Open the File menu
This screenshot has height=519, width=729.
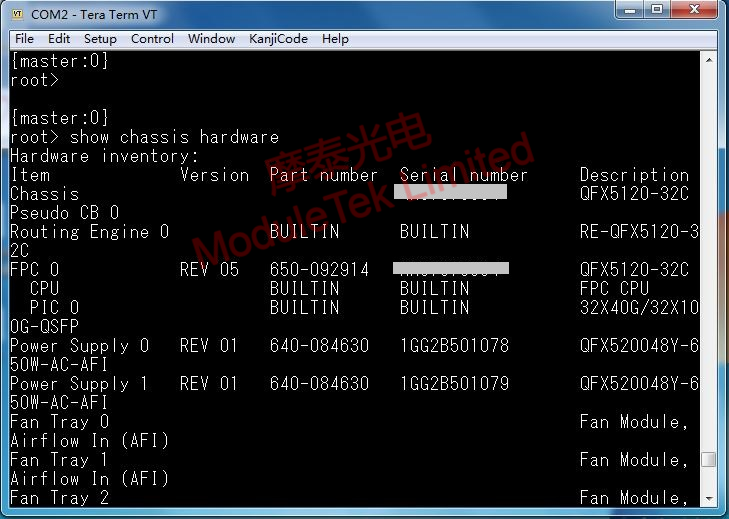click(24, 39)
